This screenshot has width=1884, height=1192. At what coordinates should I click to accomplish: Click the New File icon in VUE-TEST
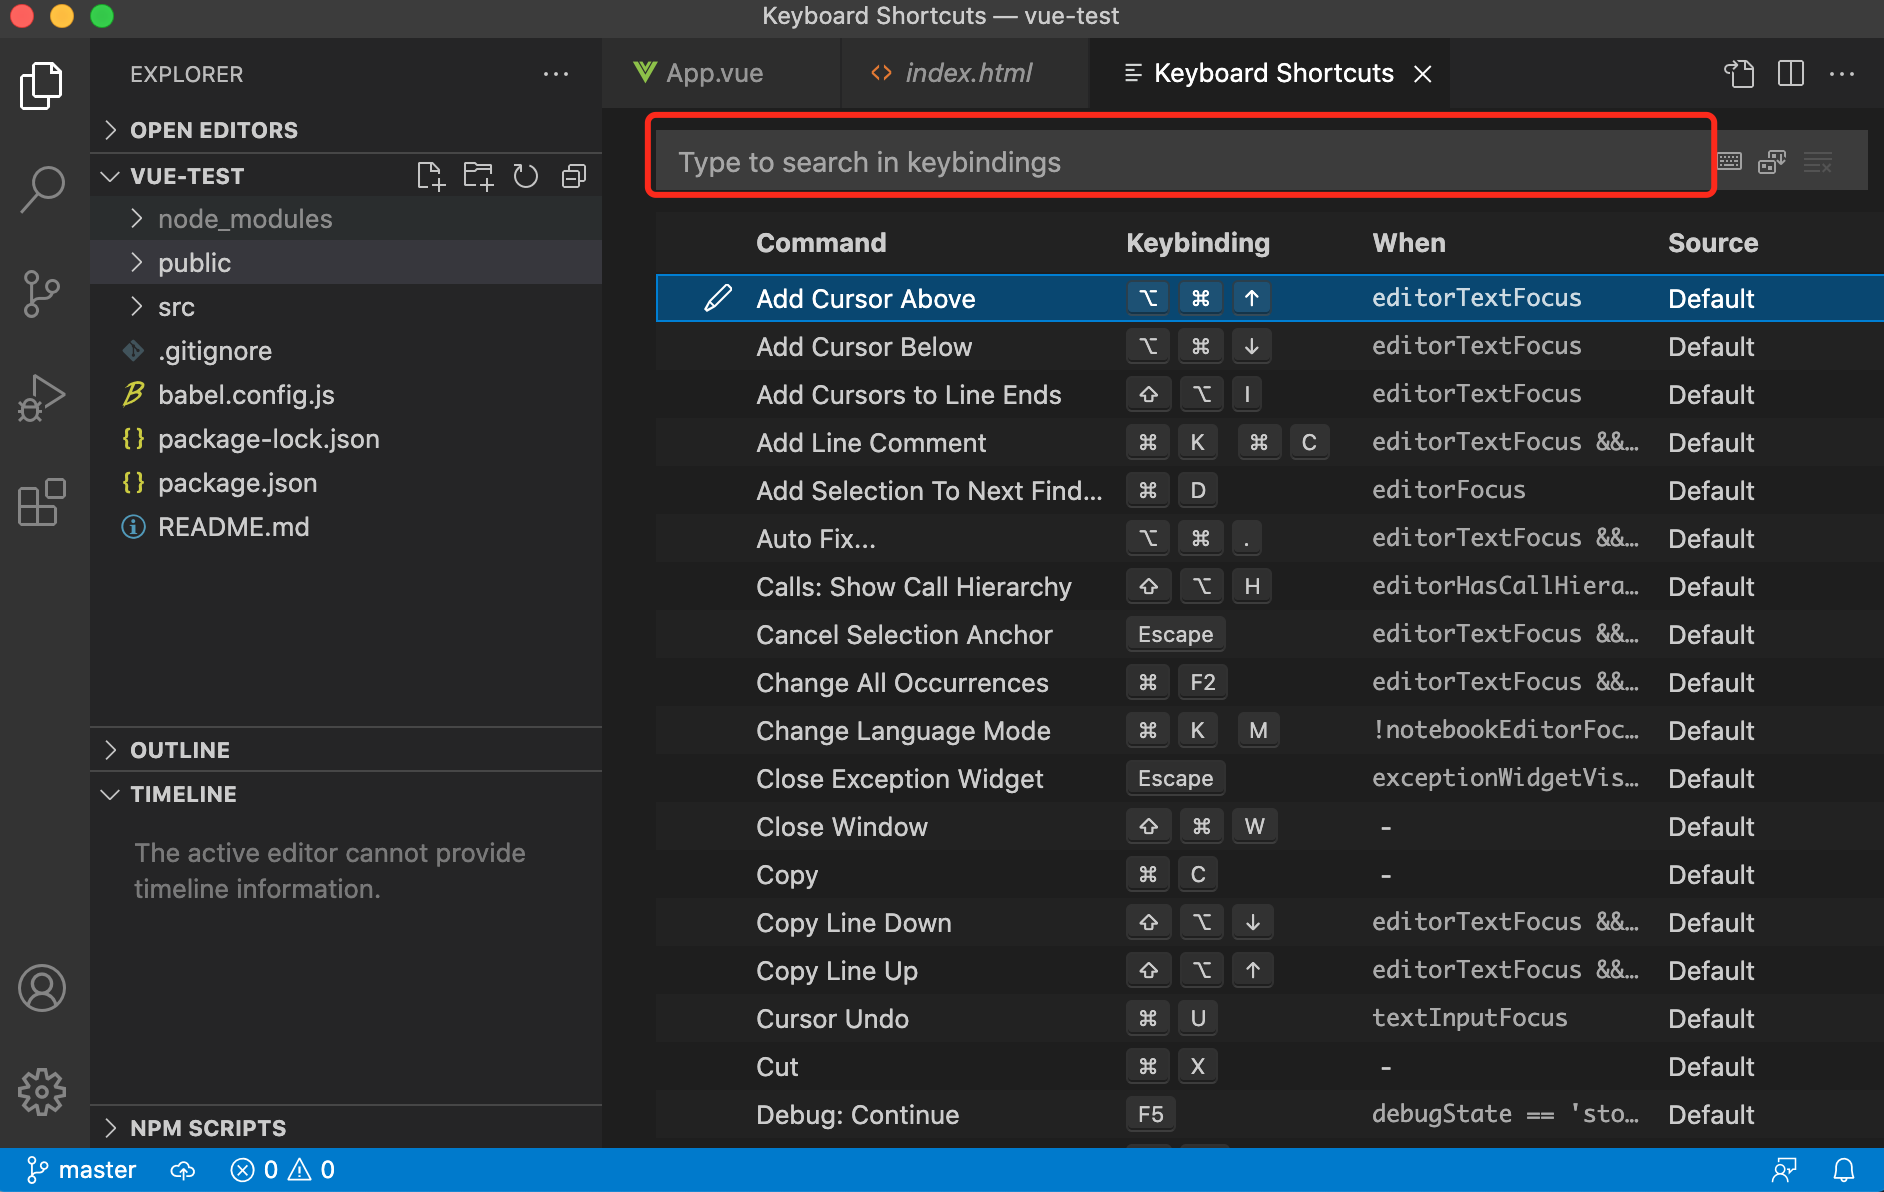[430, 176]
